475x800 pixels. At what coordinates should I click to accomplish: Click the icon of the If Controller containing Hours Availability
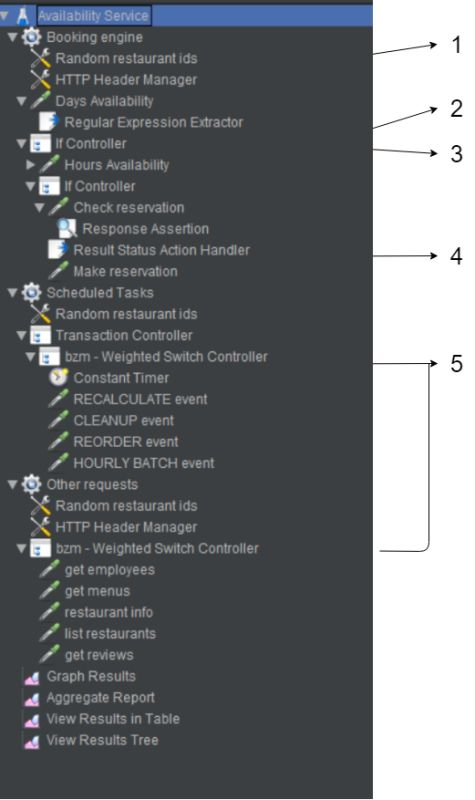tap(41, 144)
